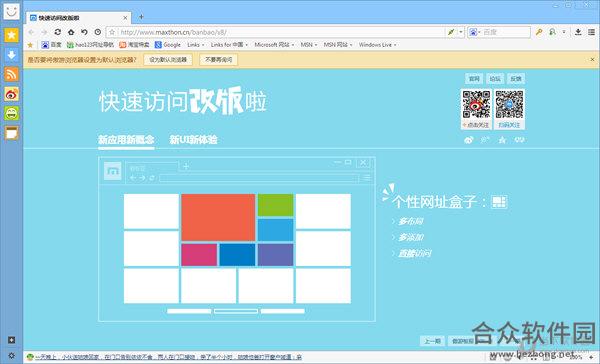The height and width of the screenshot is (364, 600).
Task: Share page to Weibo icon
Action: pos(468,140)
